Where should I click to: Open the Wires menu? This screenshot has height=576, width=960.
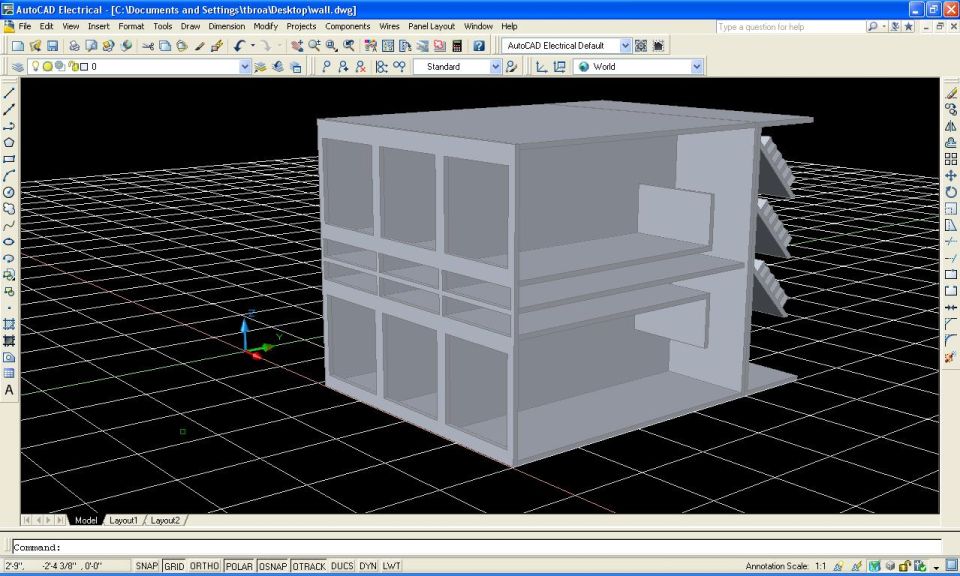[389, 26]
